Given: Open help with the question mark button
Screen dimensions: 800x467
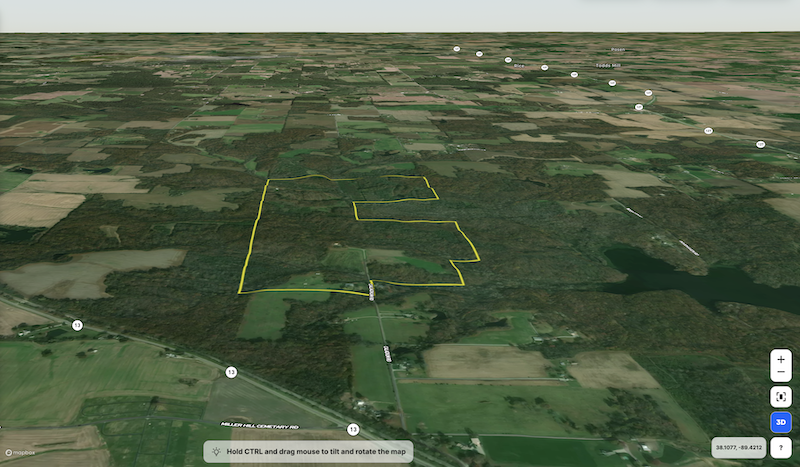Looking at the screenshot, I should (781, 447).
